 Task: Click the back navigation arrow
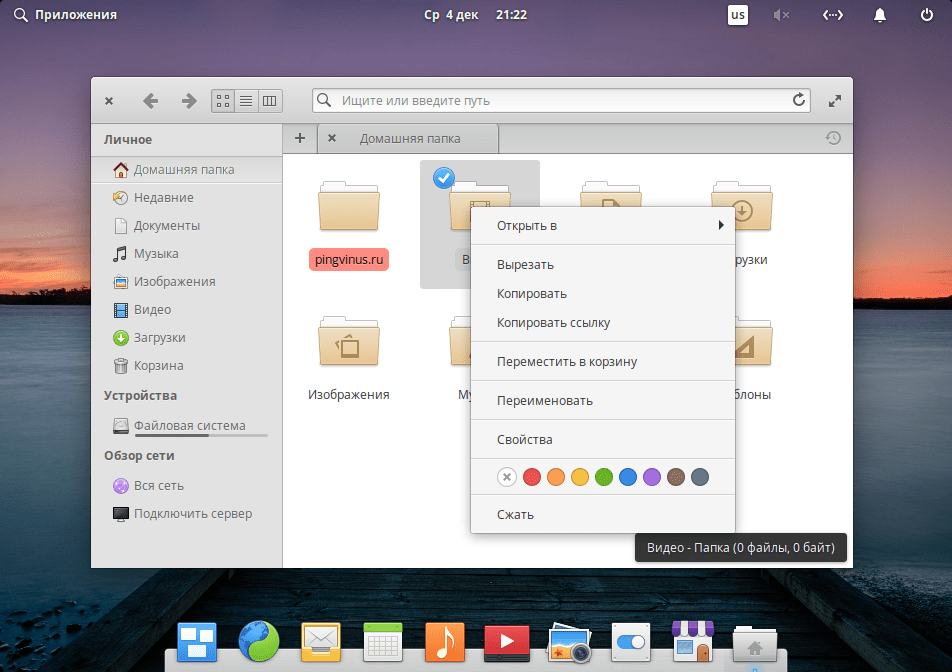coord(151,101)
